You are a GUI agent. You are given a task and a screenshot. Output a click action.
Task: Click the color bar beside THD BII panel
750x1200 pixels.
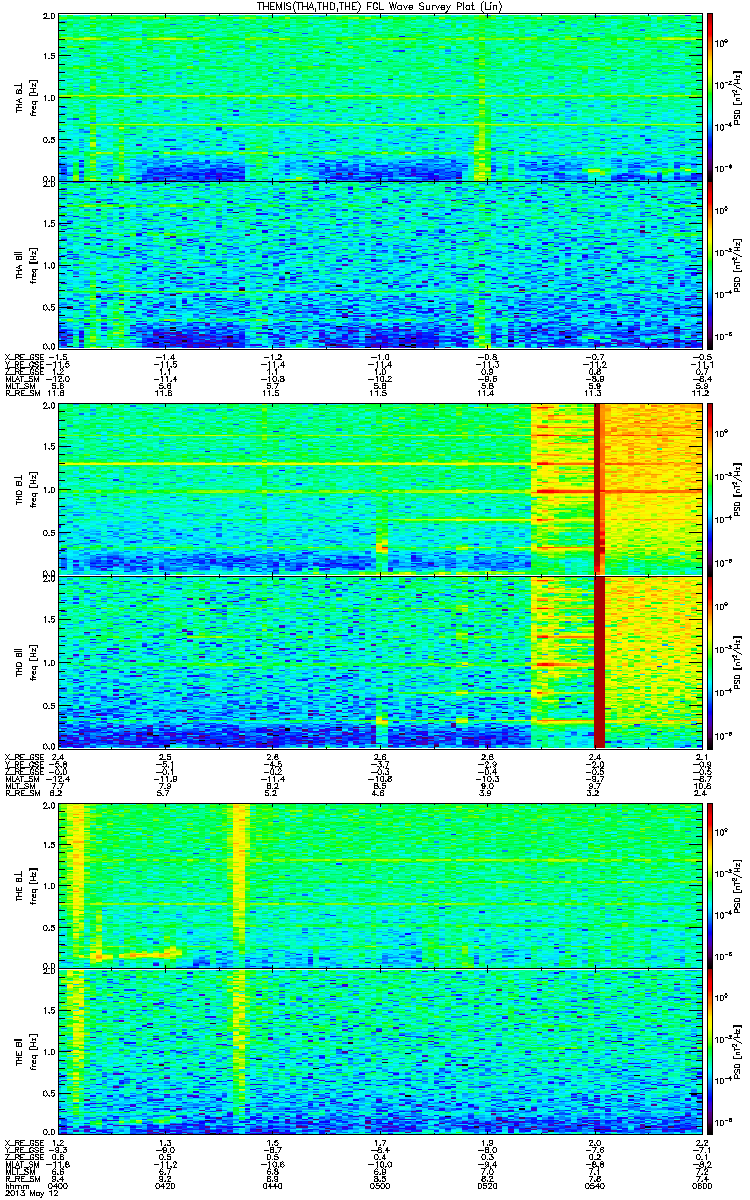[x=711, y=661]
